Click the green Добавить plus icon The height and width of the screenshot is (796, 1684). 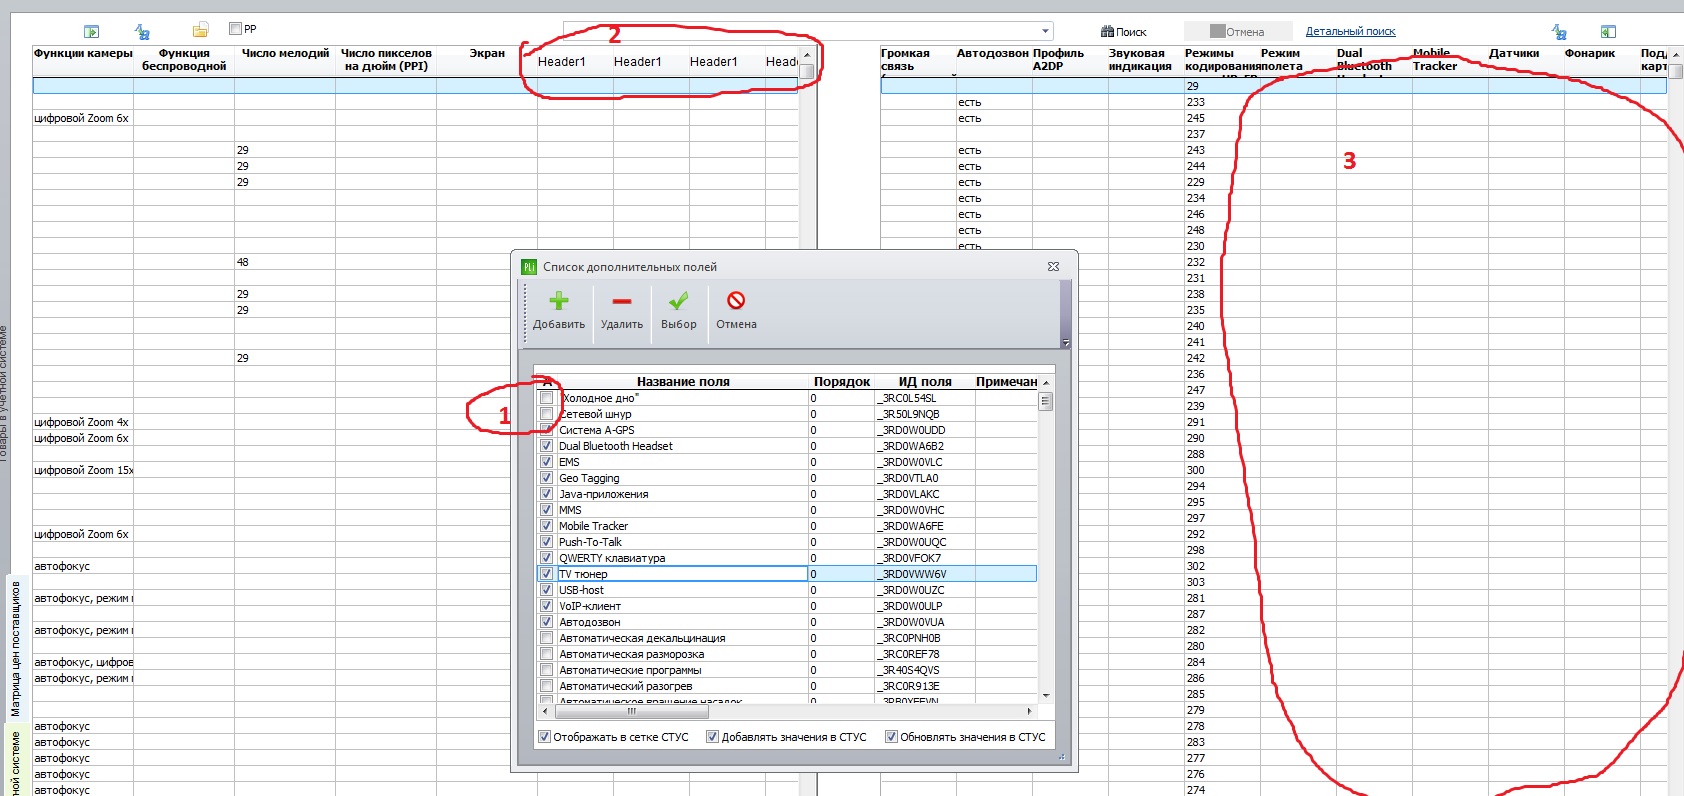(559, 301)
